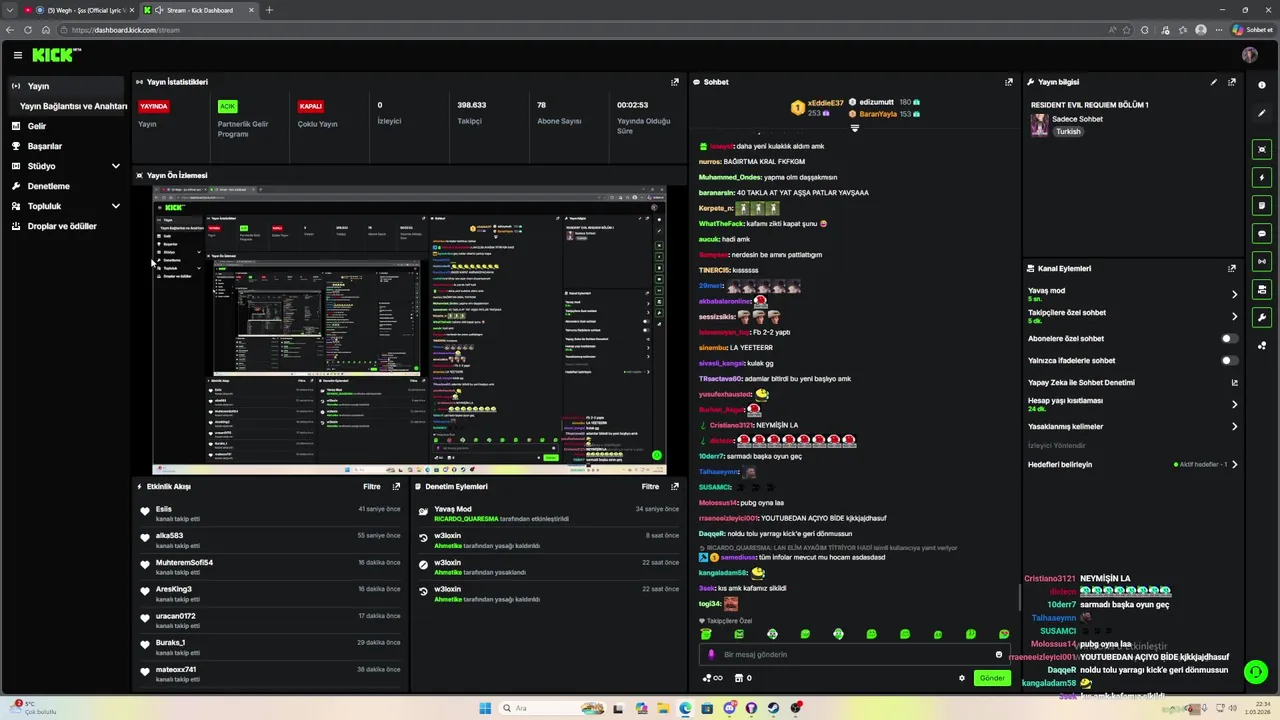The width and height of the screenshot is (1280, 720).
Task: Click the Sadece Sohbet category thumbnail
Action: pyautogui.click(x=1040, y=125)
